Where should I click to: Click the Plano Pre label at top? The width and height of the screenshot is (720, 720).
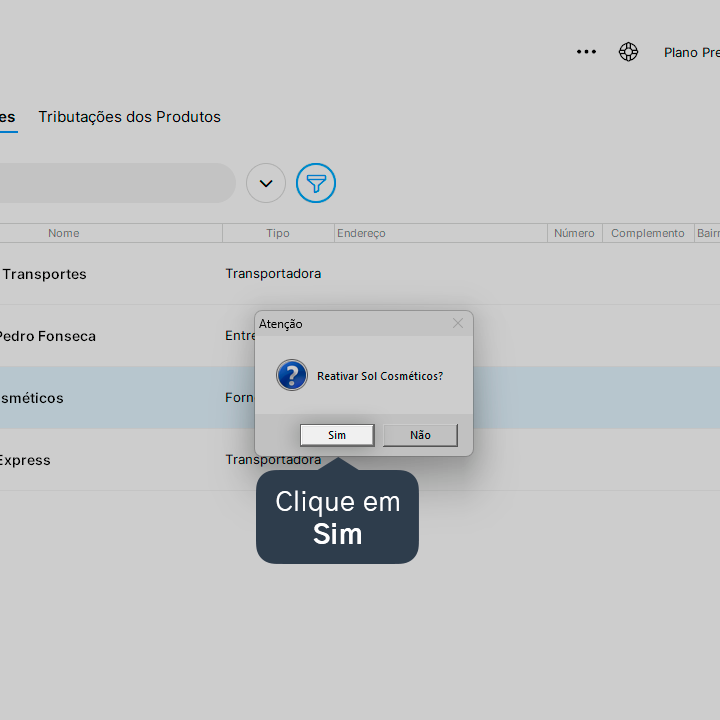692,52
